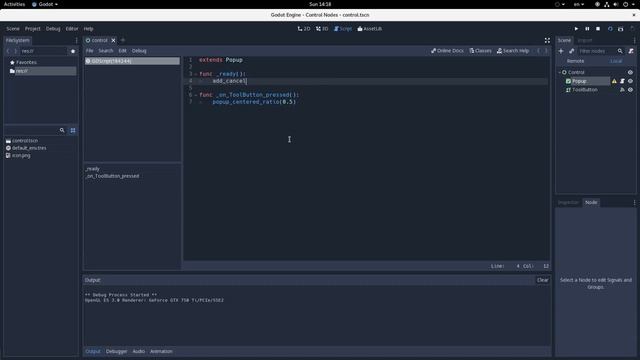This screenshot has height=360, width=640.
Task: Open the Project menu
Action: pyautogui.click(x=33, y=29)
